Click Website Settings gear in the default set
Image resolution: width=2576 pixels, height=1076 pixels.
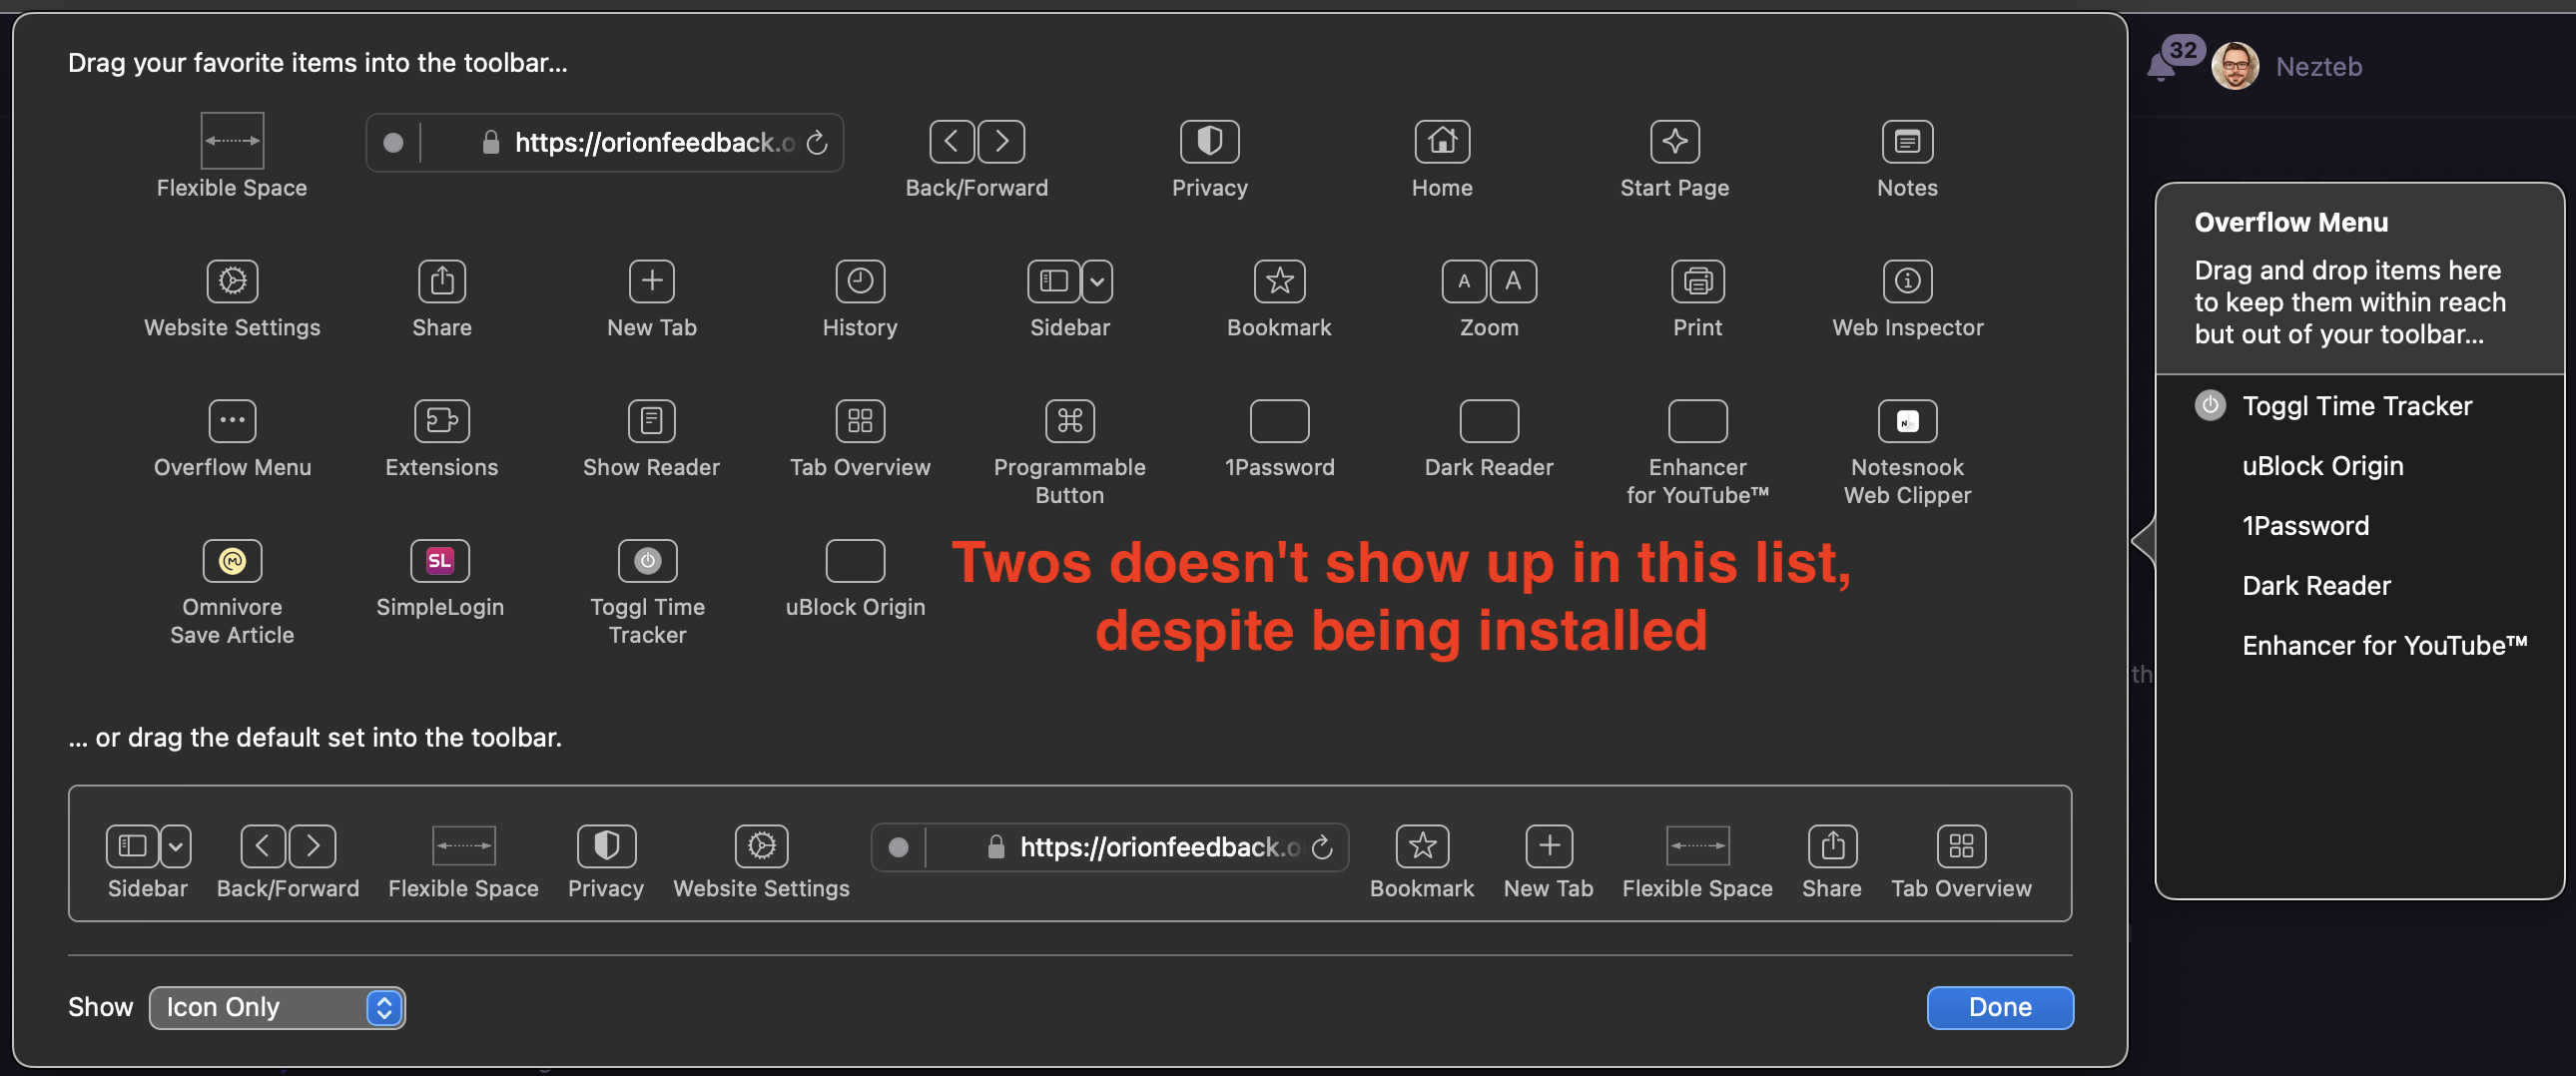(x=762, y=847)
